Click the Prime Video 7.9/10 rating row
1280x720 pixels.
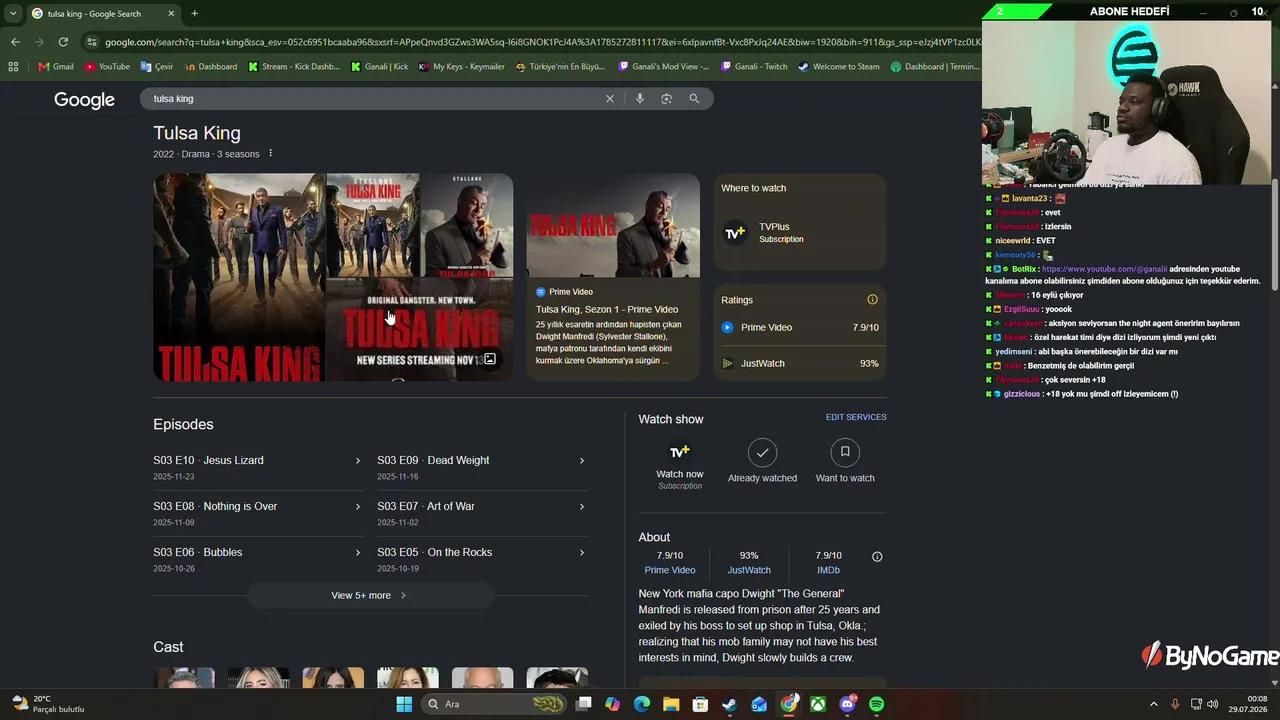click(800, 327)
